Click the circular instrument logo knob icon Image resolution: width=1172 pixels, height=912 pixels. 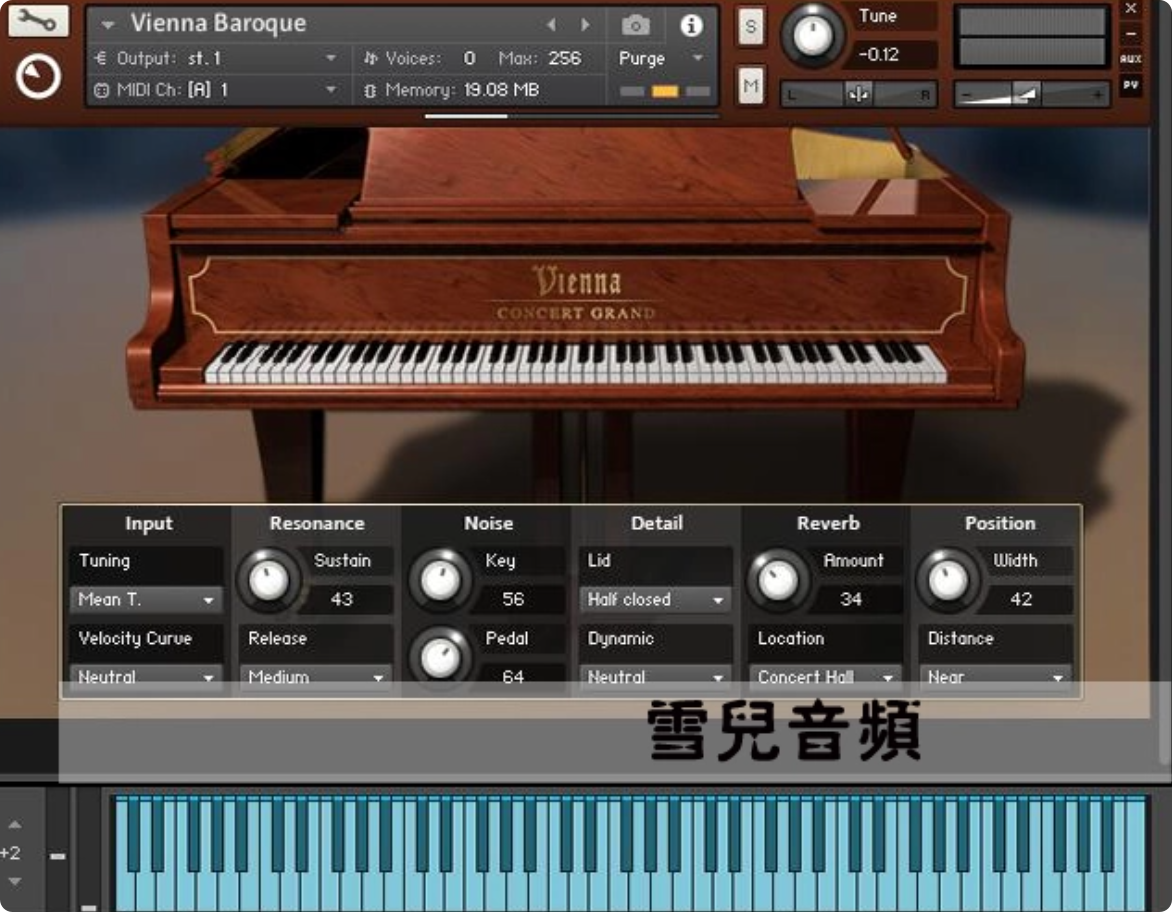(x=38, y=77)
